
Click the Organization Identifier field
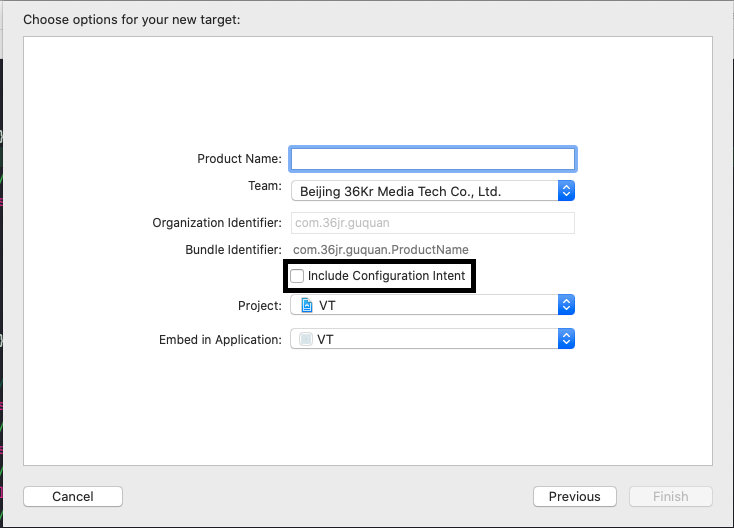433,223
